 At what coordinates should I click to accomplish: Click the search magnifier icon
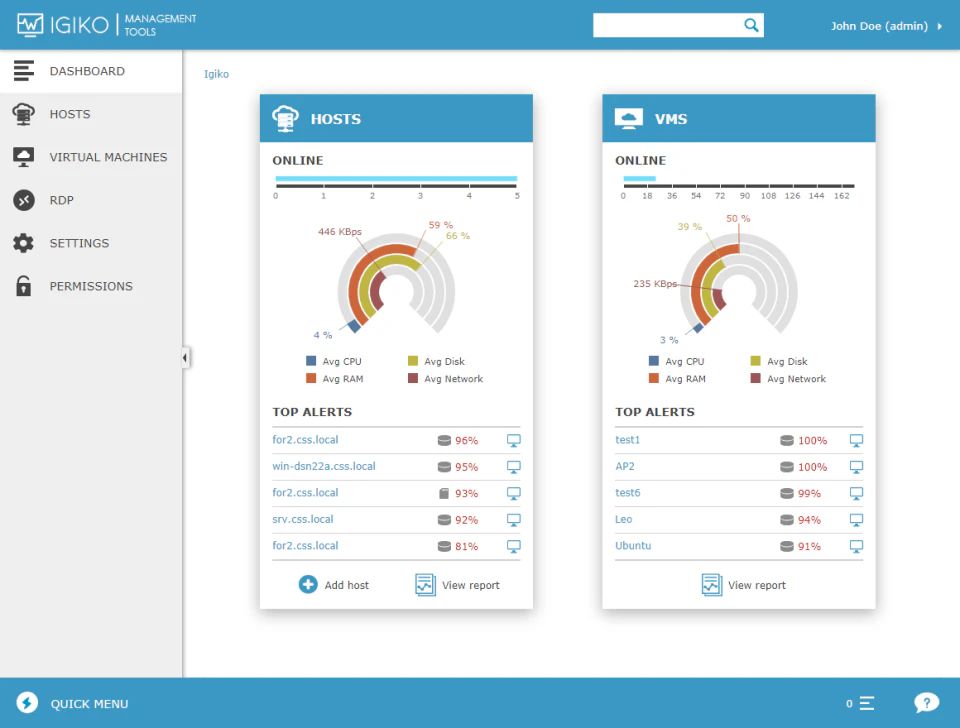pyautogui.click(x=751, y=24)
